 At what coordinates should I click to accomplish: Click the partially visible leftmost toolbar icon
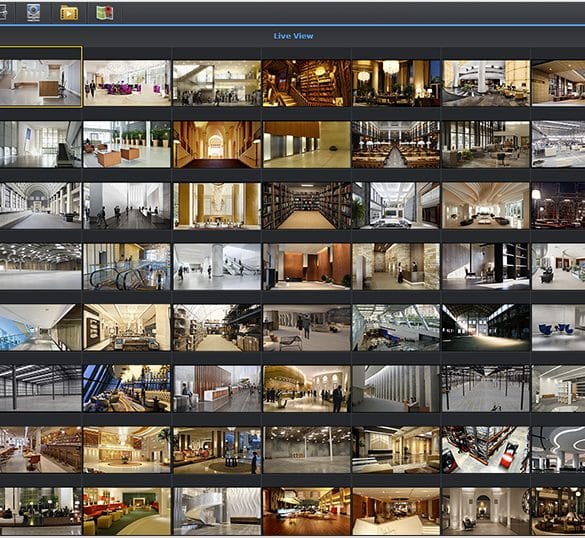(x=3, y=13)
